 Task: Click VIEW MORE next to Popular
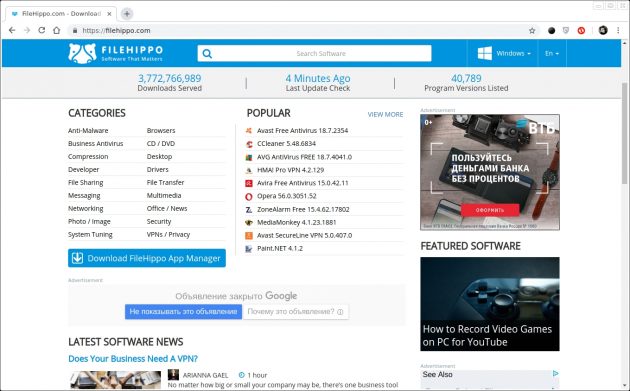pyautogui.click(x=385, y=115)
